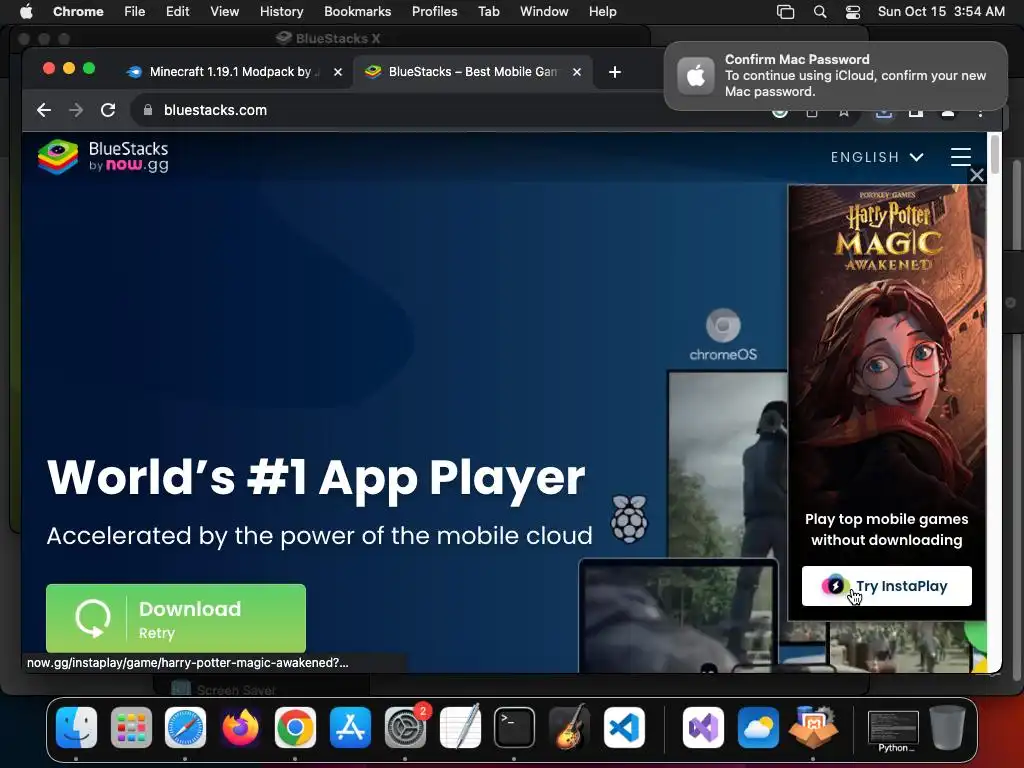Screen dimensions: 1024x768
Task: Click the date and time in menu bar
Action: 941,12
